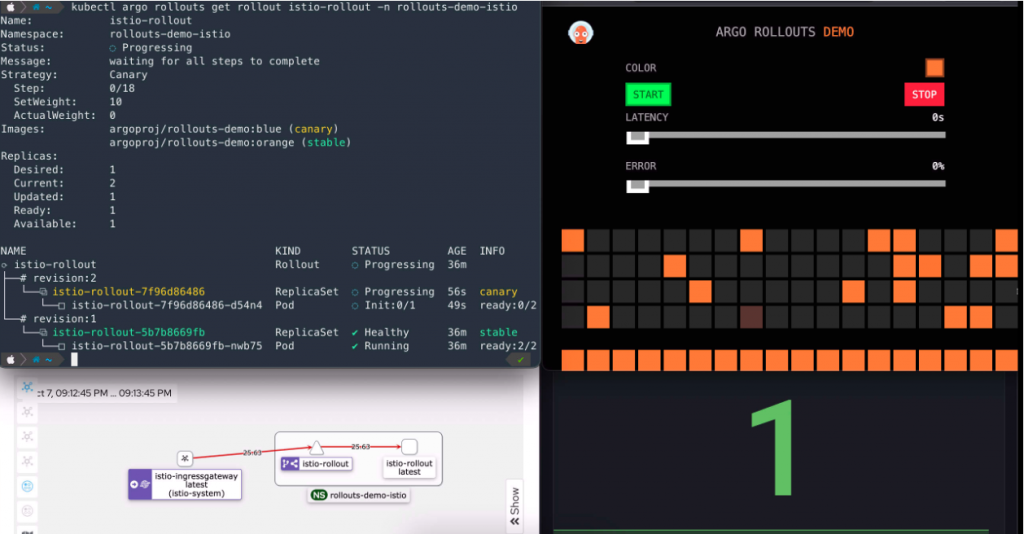This screenshot has height=534, width=1024.
Task: Select the square workload node istio-rollout latest
Action: tap(409, 447)
